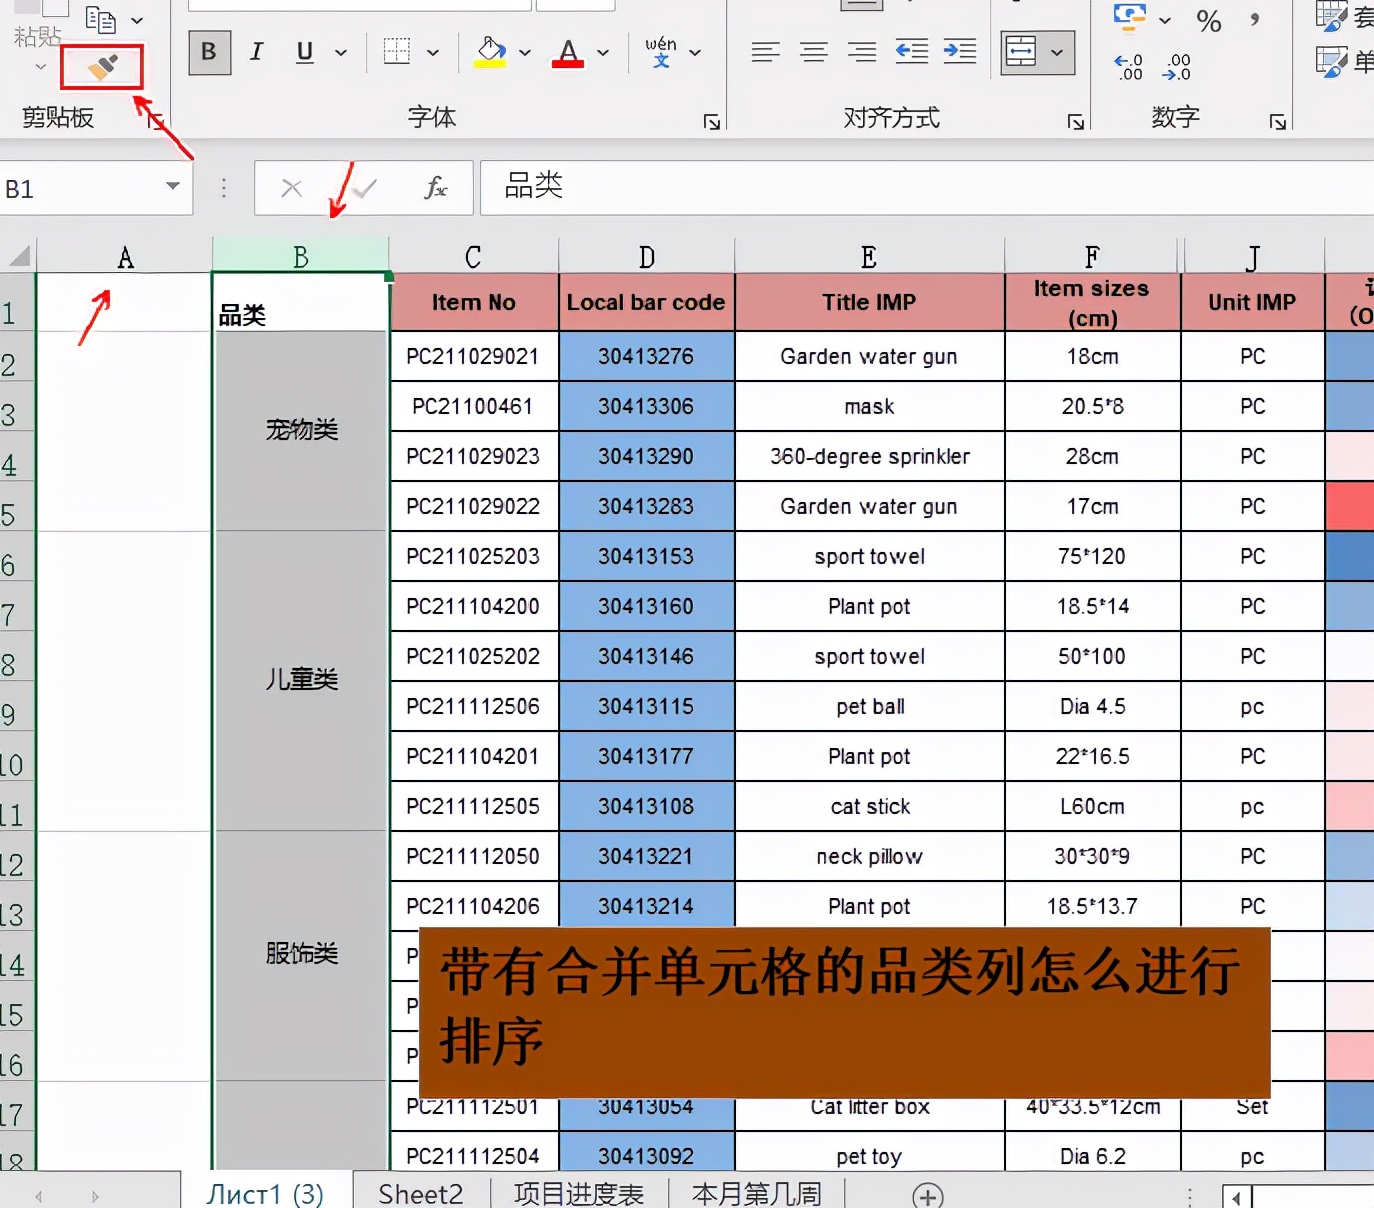The width and height of the screenshot is (1374, 1208).
Task: Click the Decrease Decimal icon
Action: (1176, 67)
